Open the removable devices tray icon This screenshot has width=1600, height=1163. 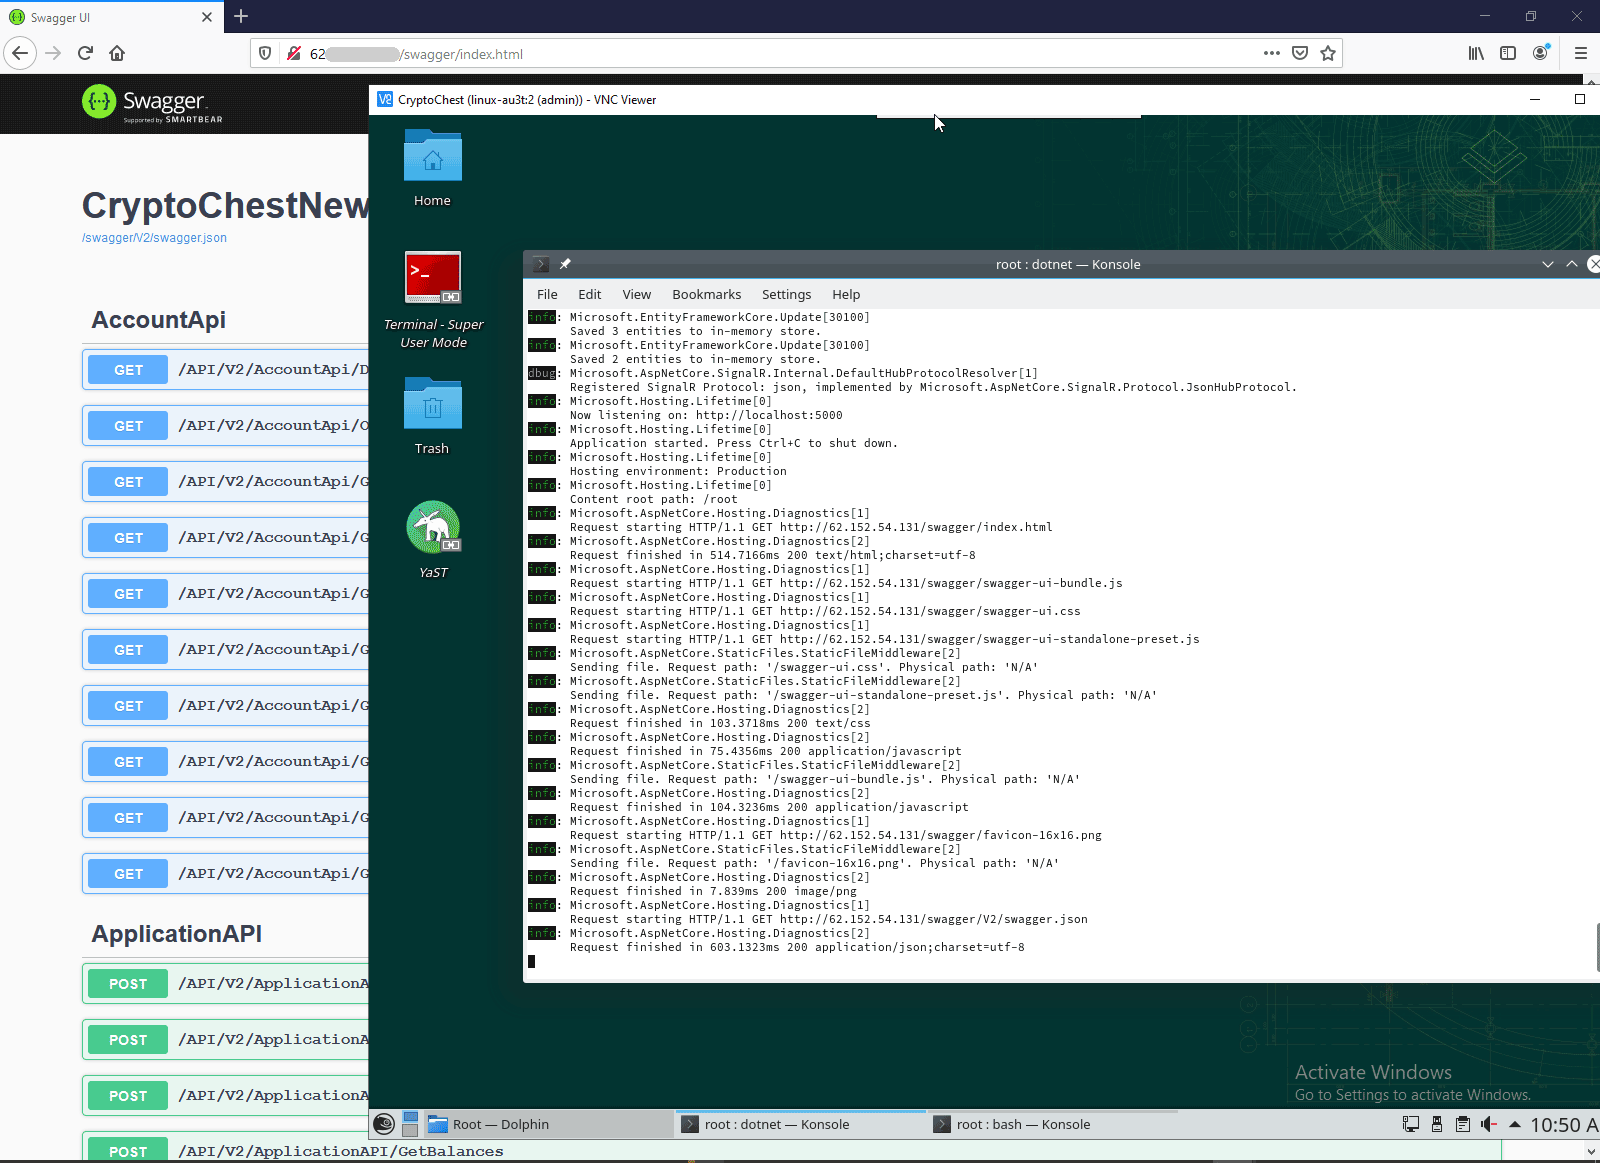pos(1437,1124)
